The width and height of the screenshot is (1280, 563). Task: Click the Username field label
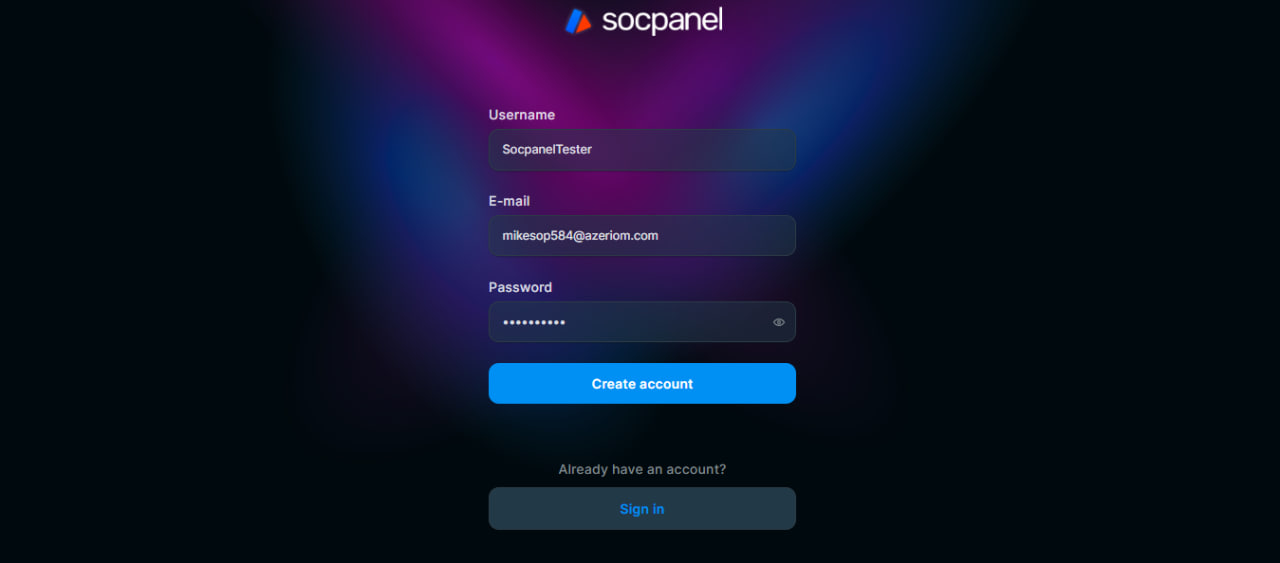pos(521,115)
